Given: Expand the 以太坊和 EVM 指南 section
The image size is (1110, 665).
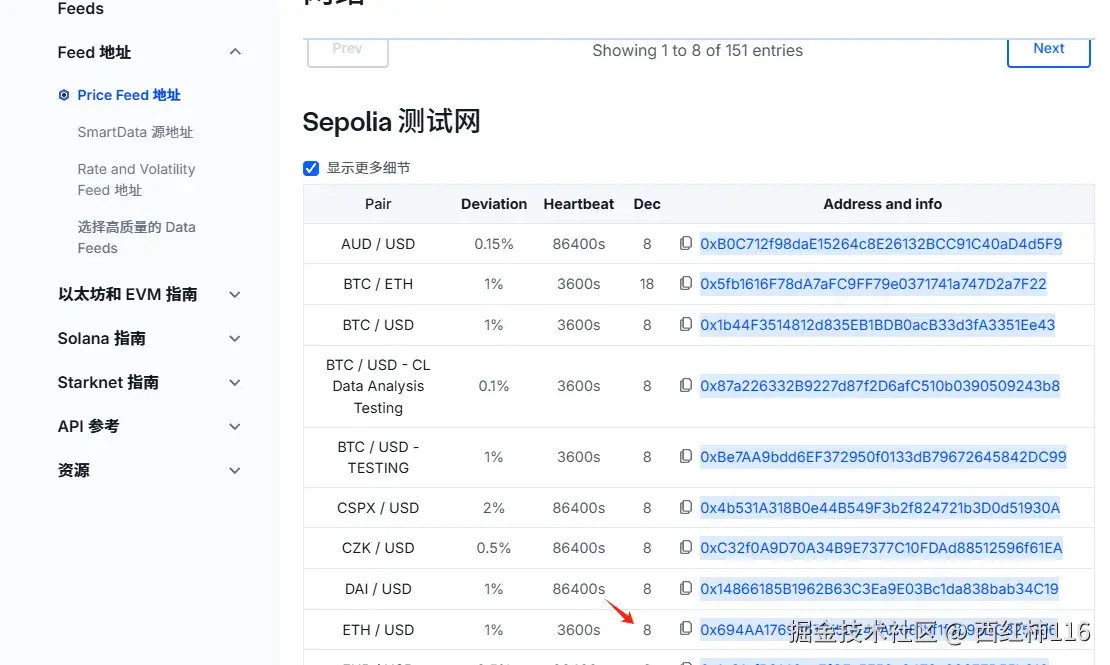Looking at the screenshot, I should tap(235, 294).
